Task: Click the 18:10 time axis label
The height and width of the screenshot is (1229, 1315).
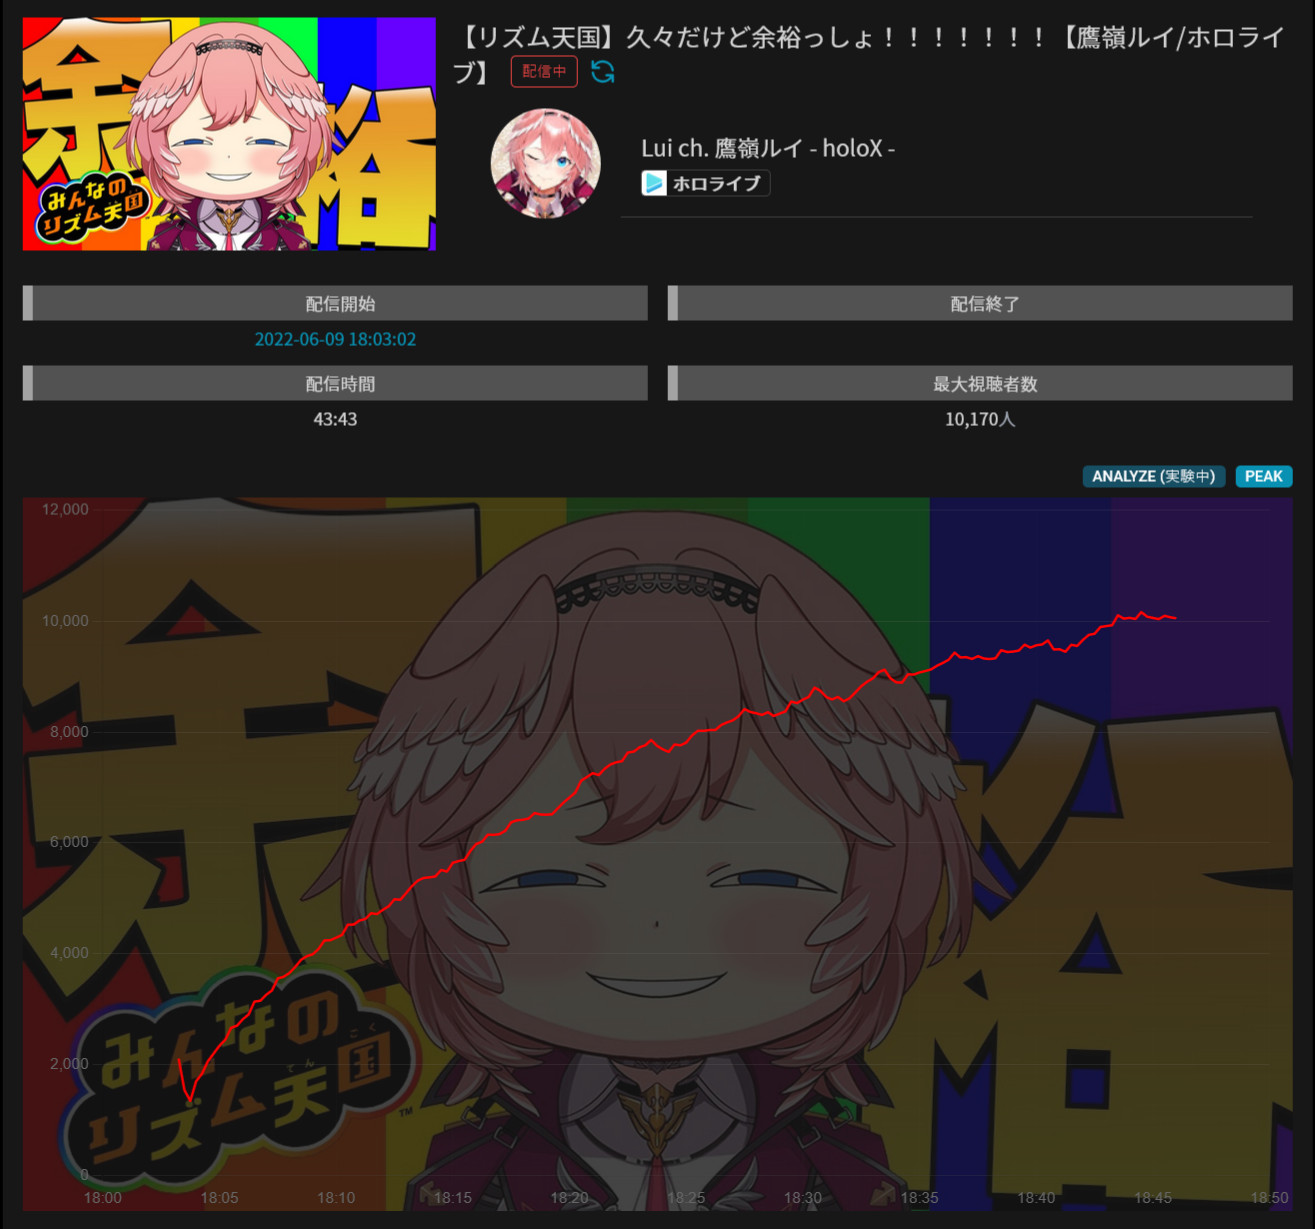Action: 336,1197
